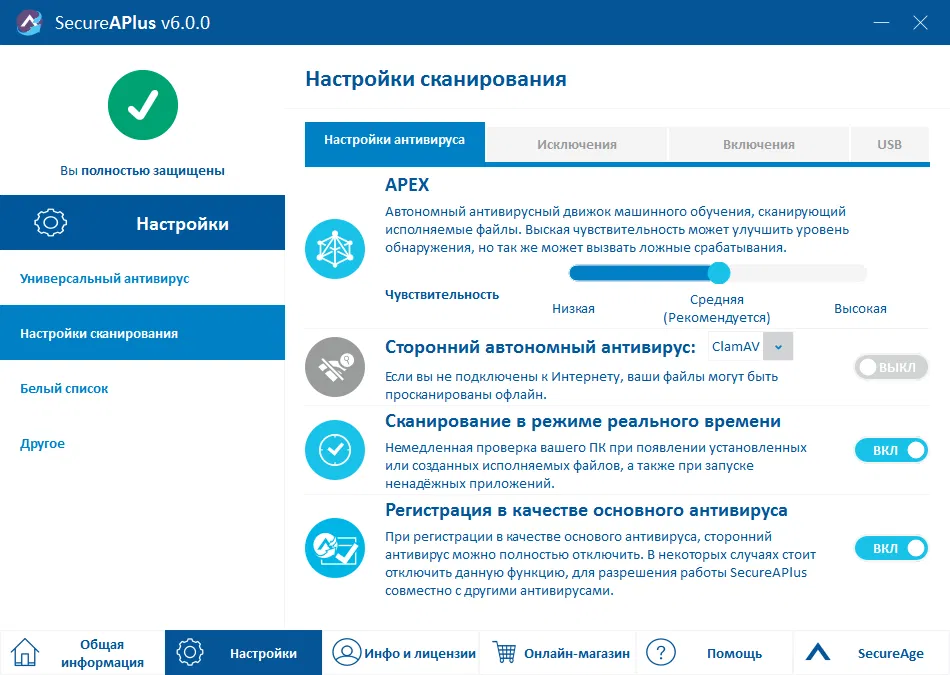This screenshot has width=950, height=675.
Task: Click the primary antivirus registration icon
Action: click(335, 548)
